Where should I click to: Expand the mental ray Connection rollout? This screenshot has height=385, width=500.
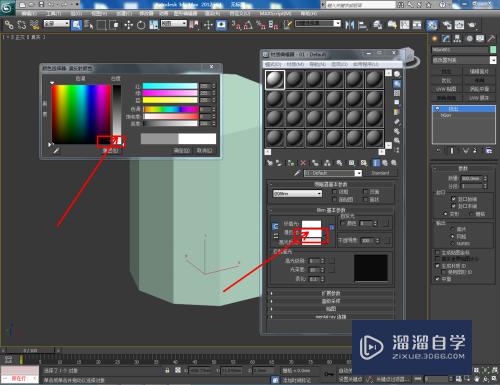[x=331, y=317]
